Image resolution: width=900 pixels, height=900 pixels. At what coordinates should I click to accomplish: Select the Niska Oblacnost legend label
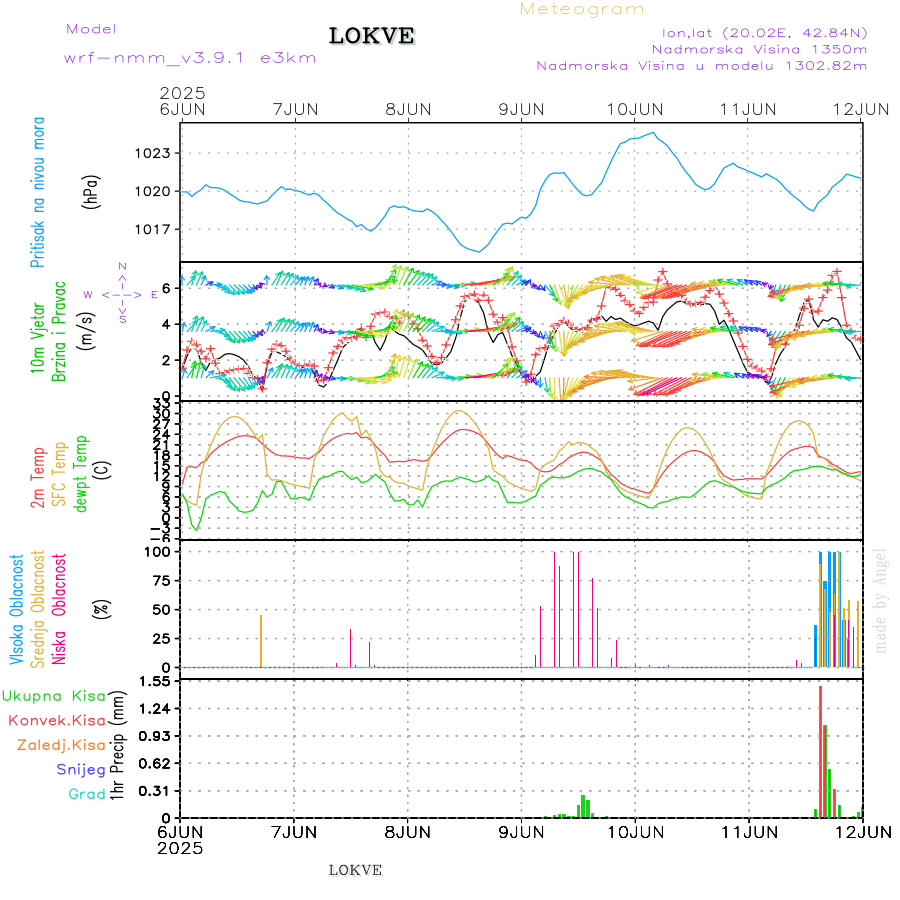click(x=59, y=608)
